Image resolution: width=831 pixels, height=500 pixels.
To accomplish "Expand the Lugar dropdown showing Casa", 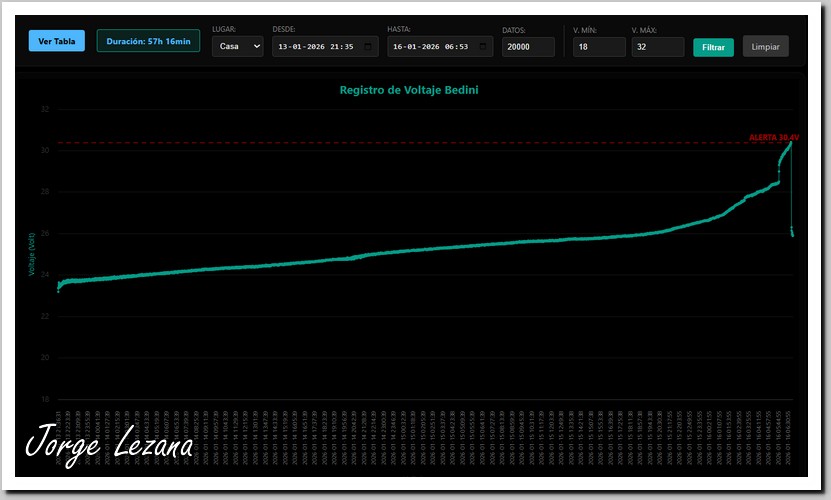I will click(x=238, y=47).
